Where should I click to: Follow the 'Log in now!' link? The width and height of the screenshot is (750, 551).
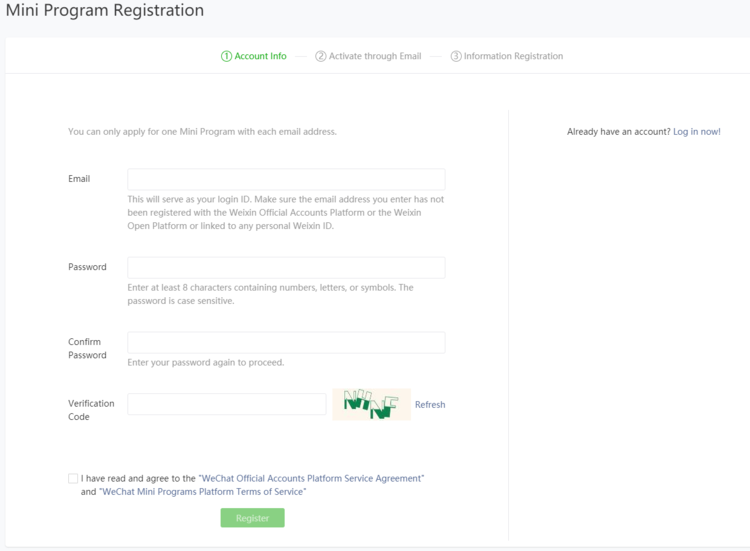tap(696, 132)
